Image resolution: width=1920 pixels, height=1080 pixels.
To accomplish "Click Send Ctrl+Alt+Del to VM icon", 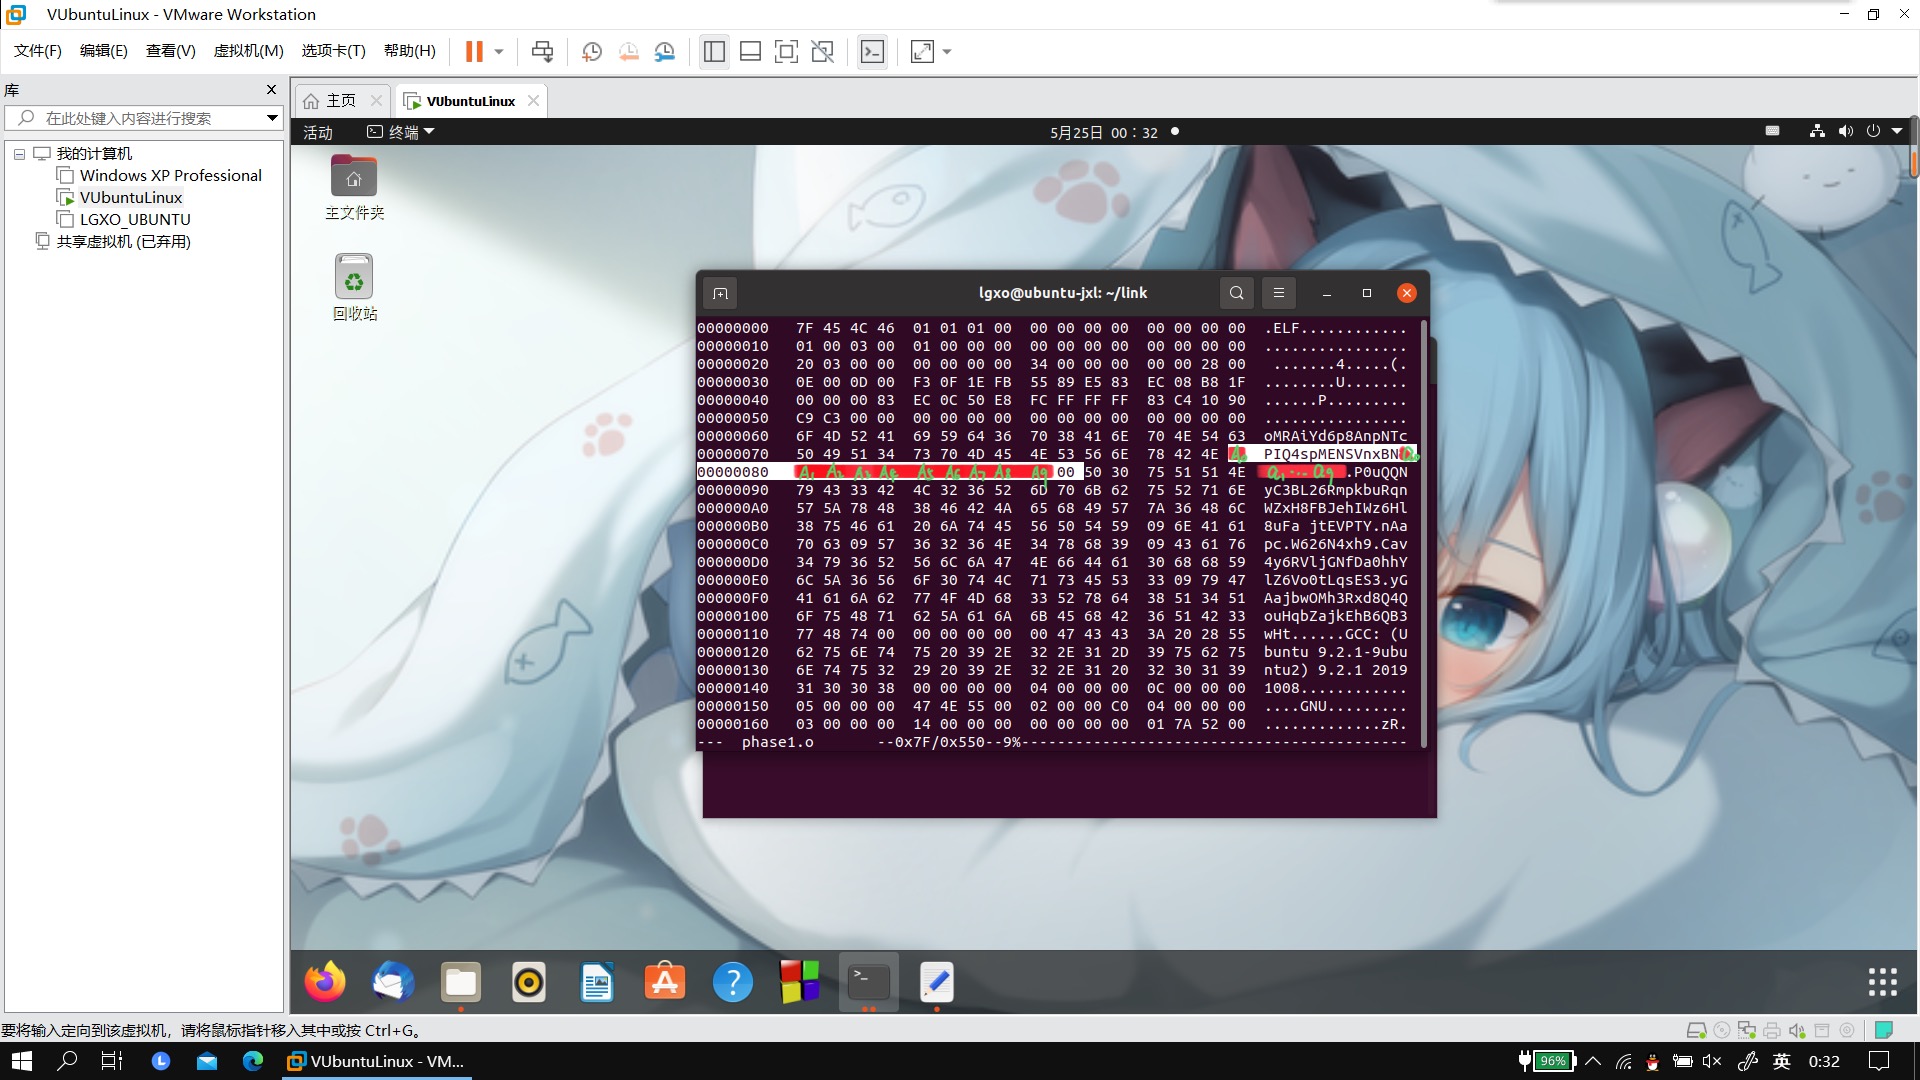I will point(542,52).
